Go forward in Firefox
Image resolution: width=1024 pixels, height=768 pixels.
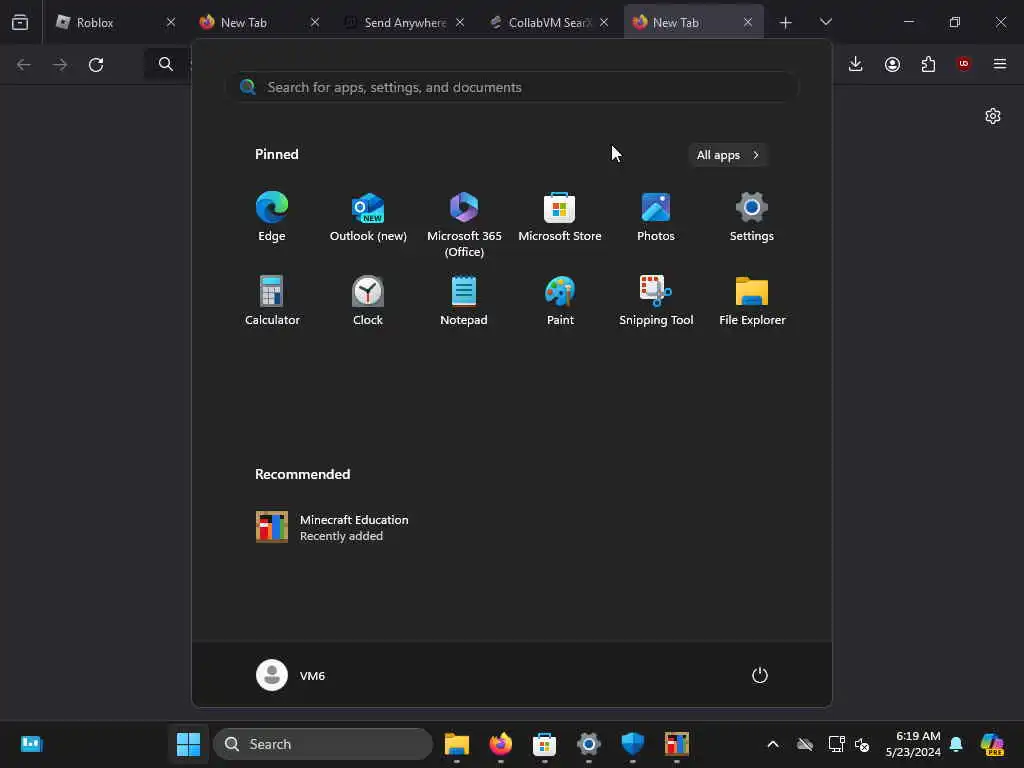click(60, 64)
